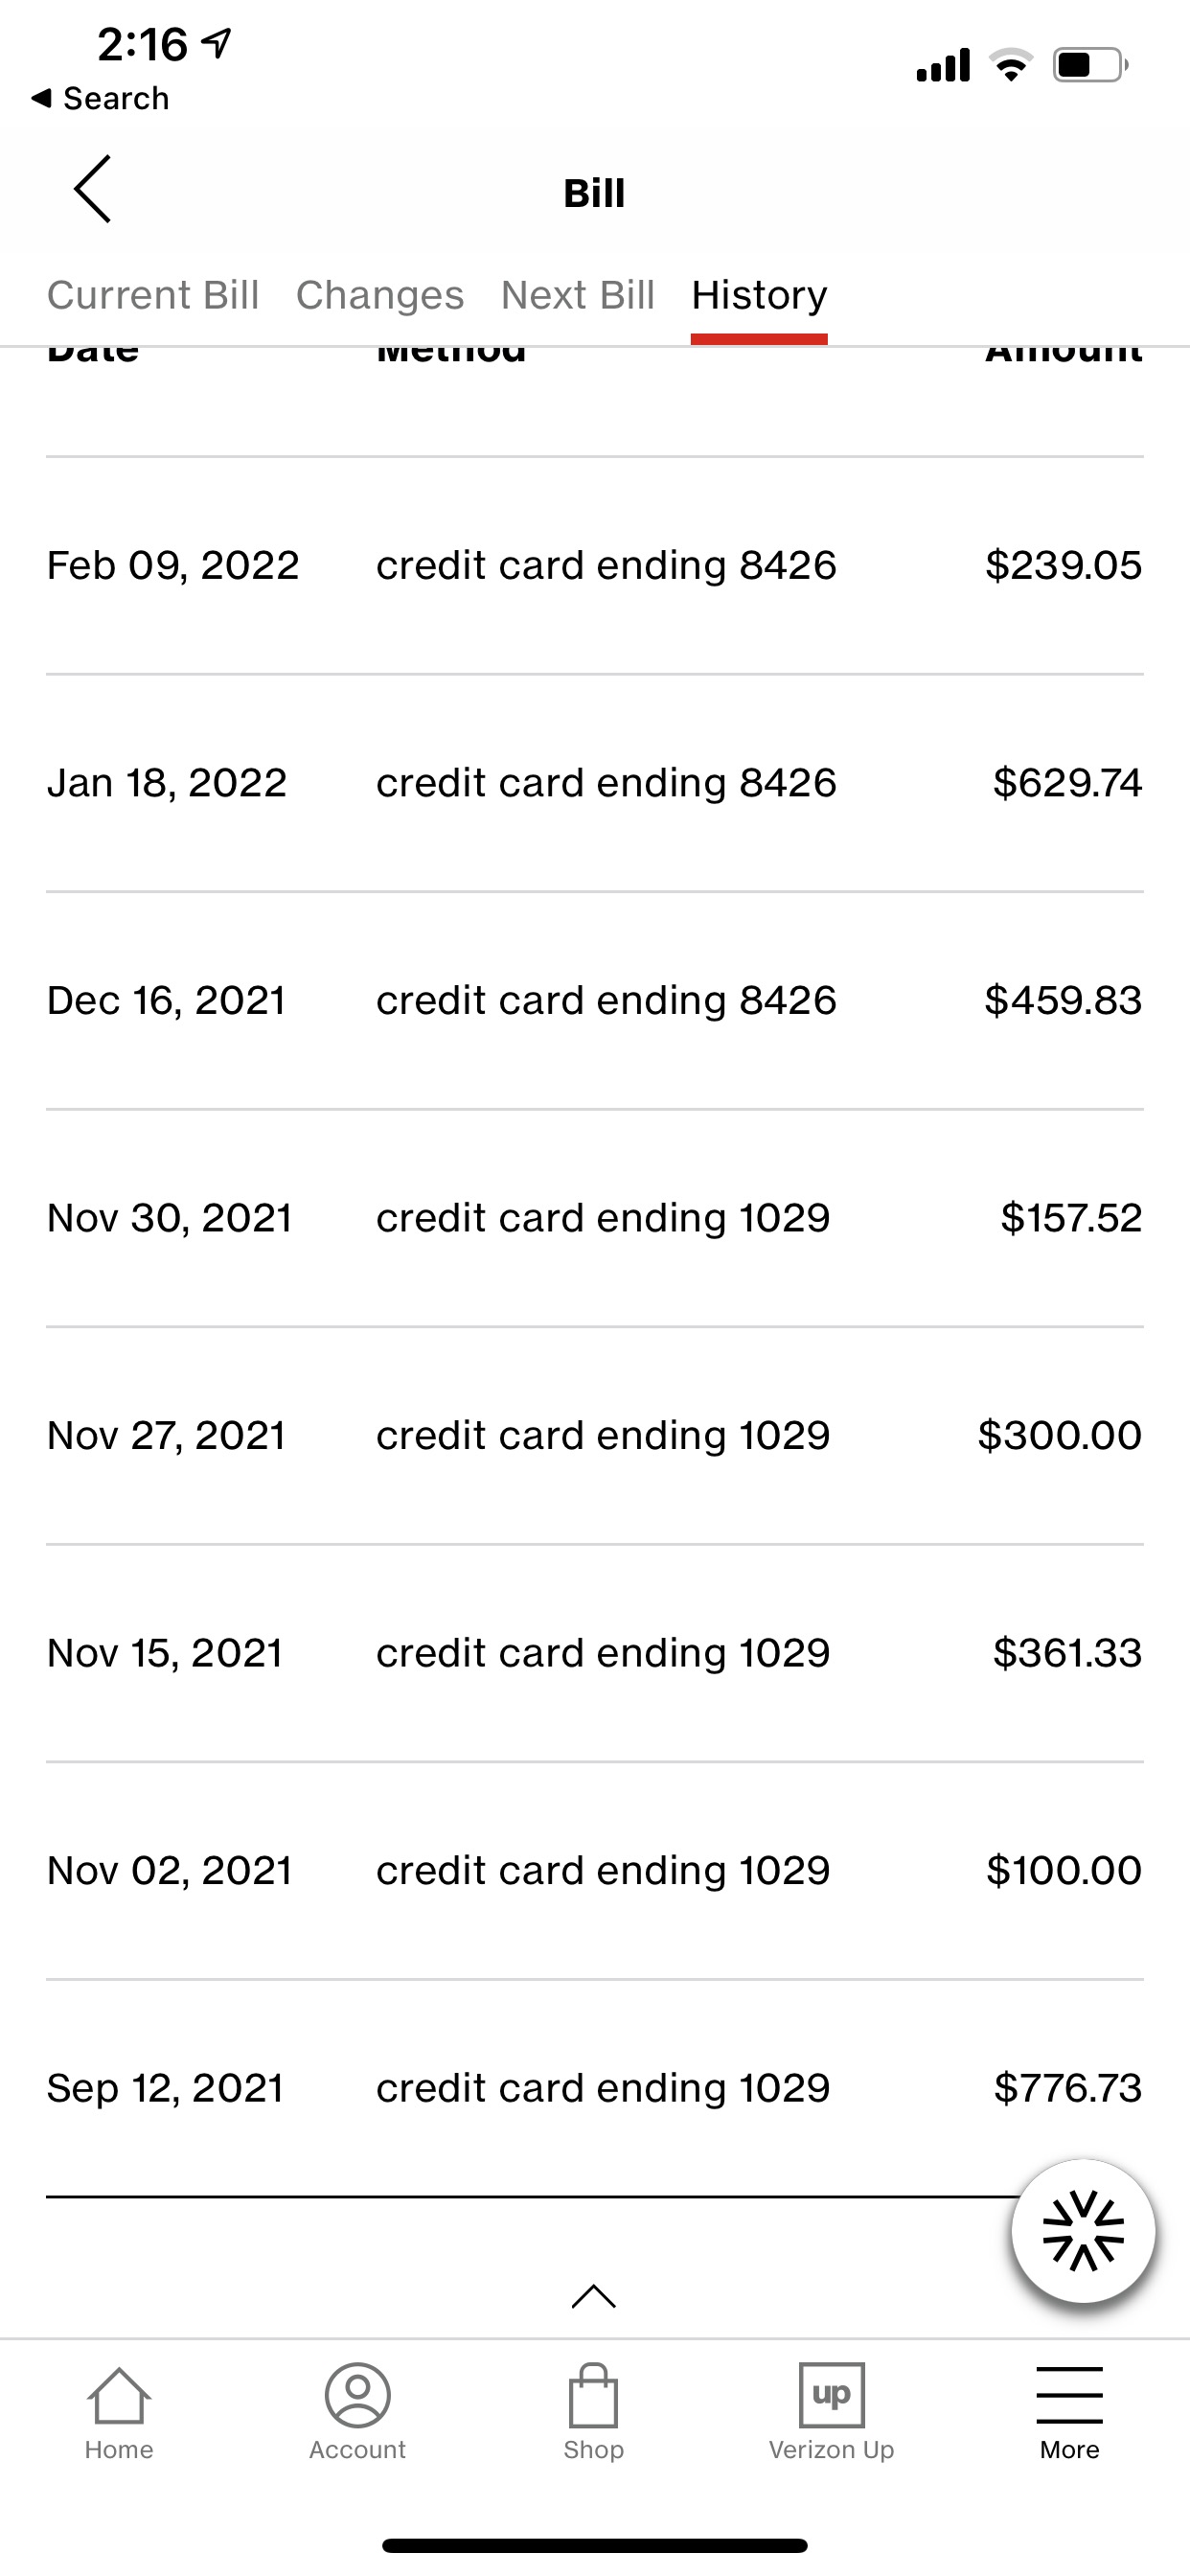Collapse payment history with up chevron
Screen dimensions: 1190x2576
click(x=593, y=2296)
